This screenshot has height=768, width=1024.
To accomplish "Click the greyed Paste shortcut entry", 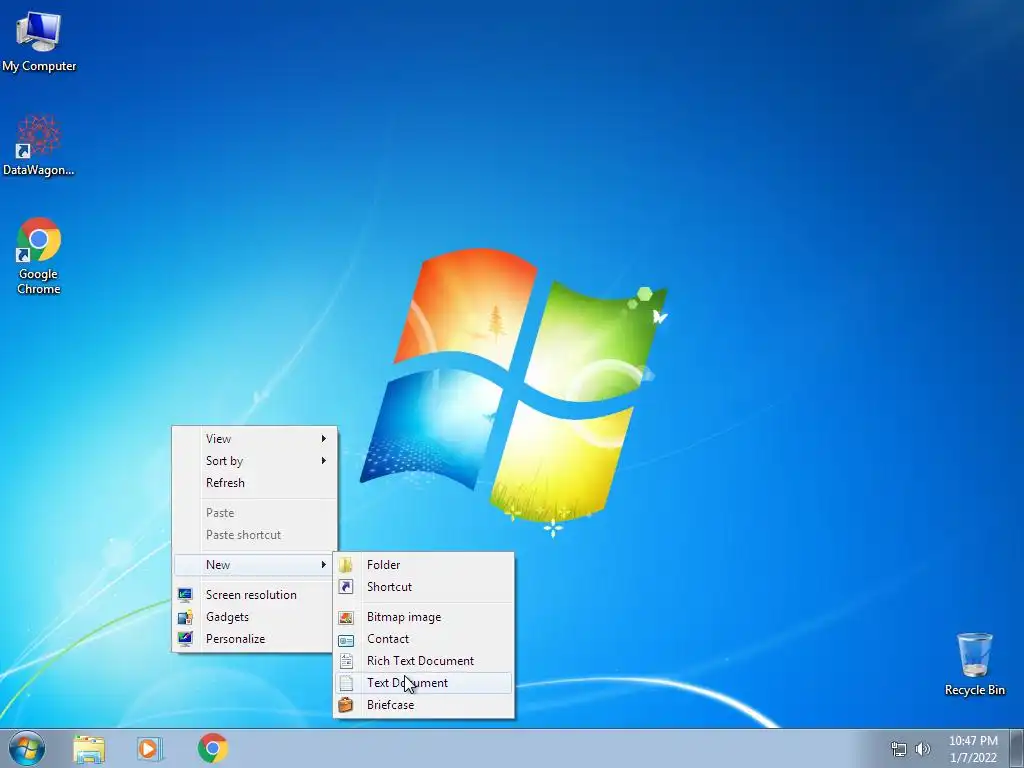I will [255, 536].
